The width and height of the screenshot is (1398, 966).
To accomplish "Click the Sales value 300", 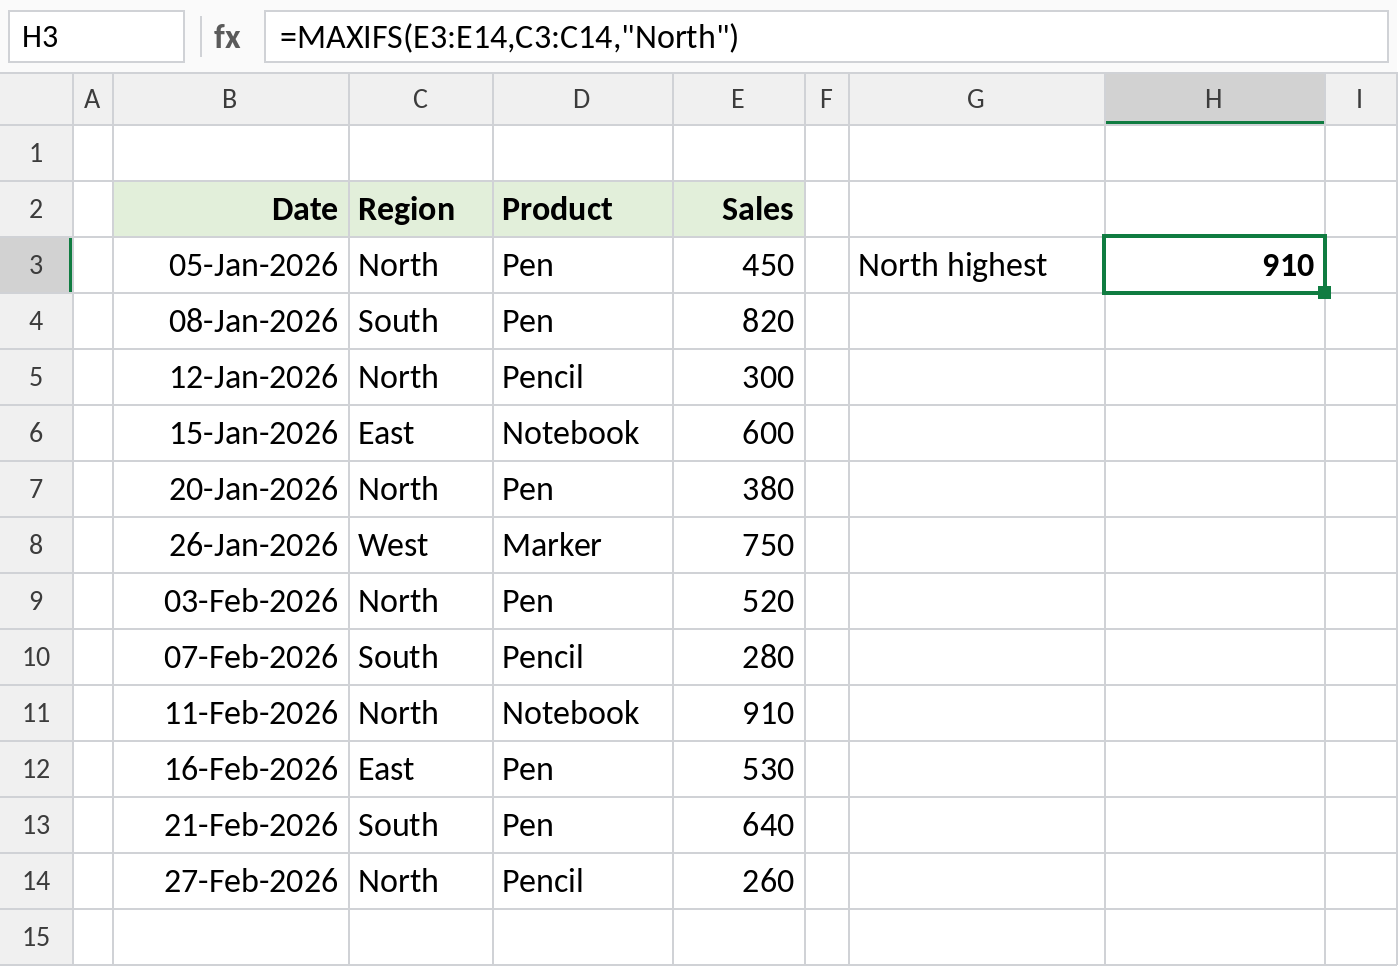I will (x=739, y=377).
